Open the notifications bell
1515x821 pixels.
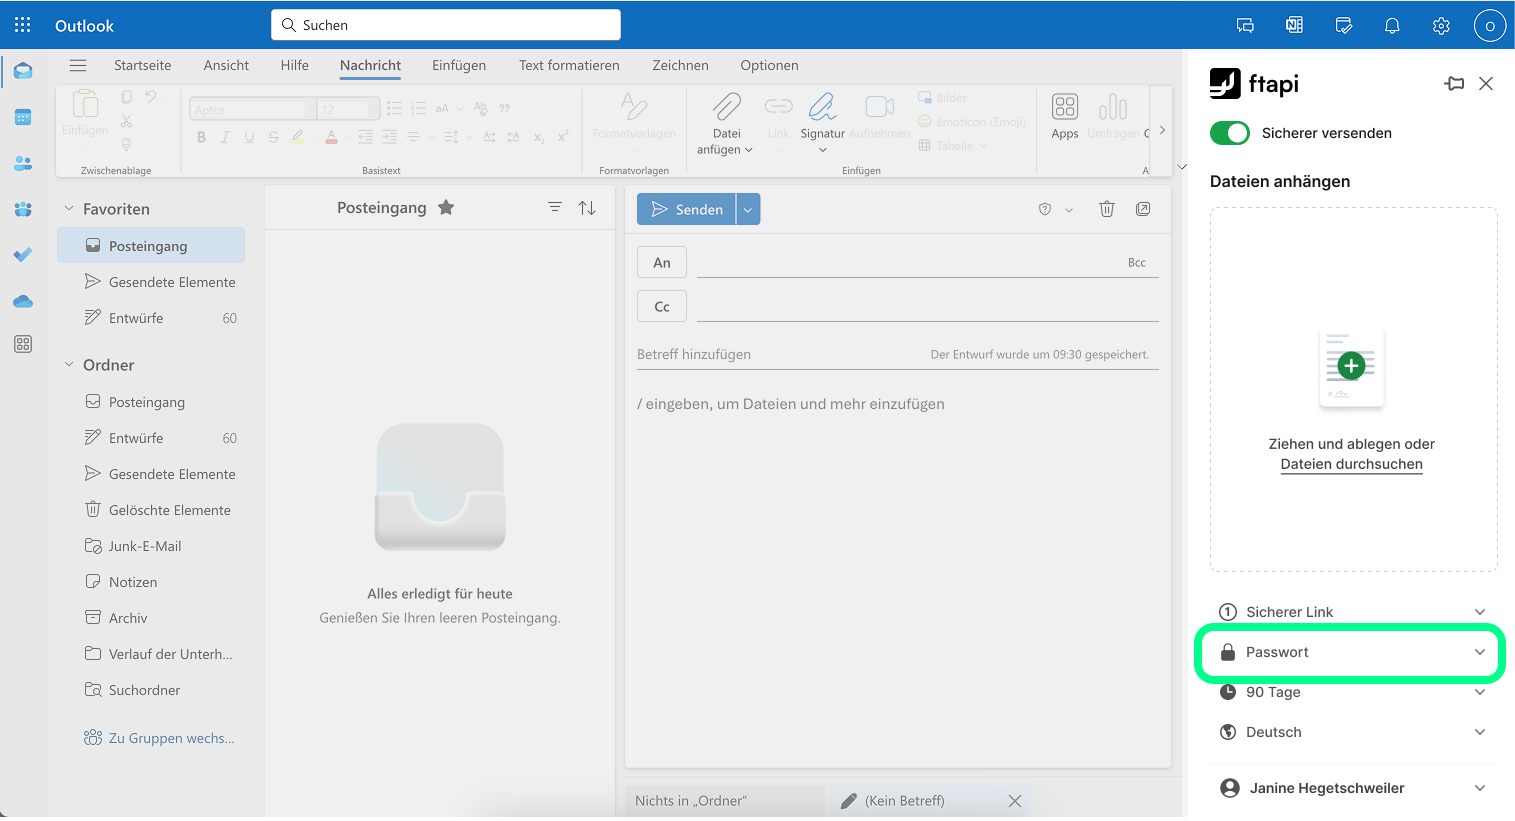click(x=1392, y=26)
